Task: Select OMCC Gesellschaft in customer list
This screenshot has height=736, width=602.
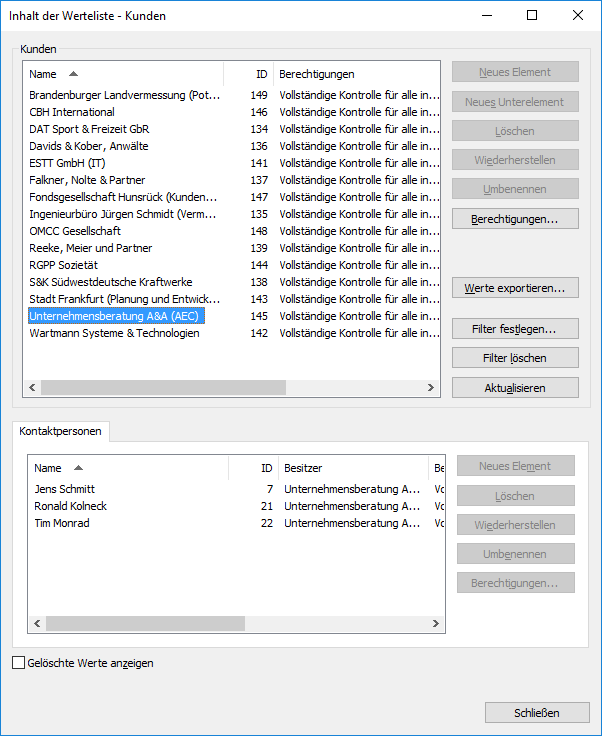Action: coord(75,231)
